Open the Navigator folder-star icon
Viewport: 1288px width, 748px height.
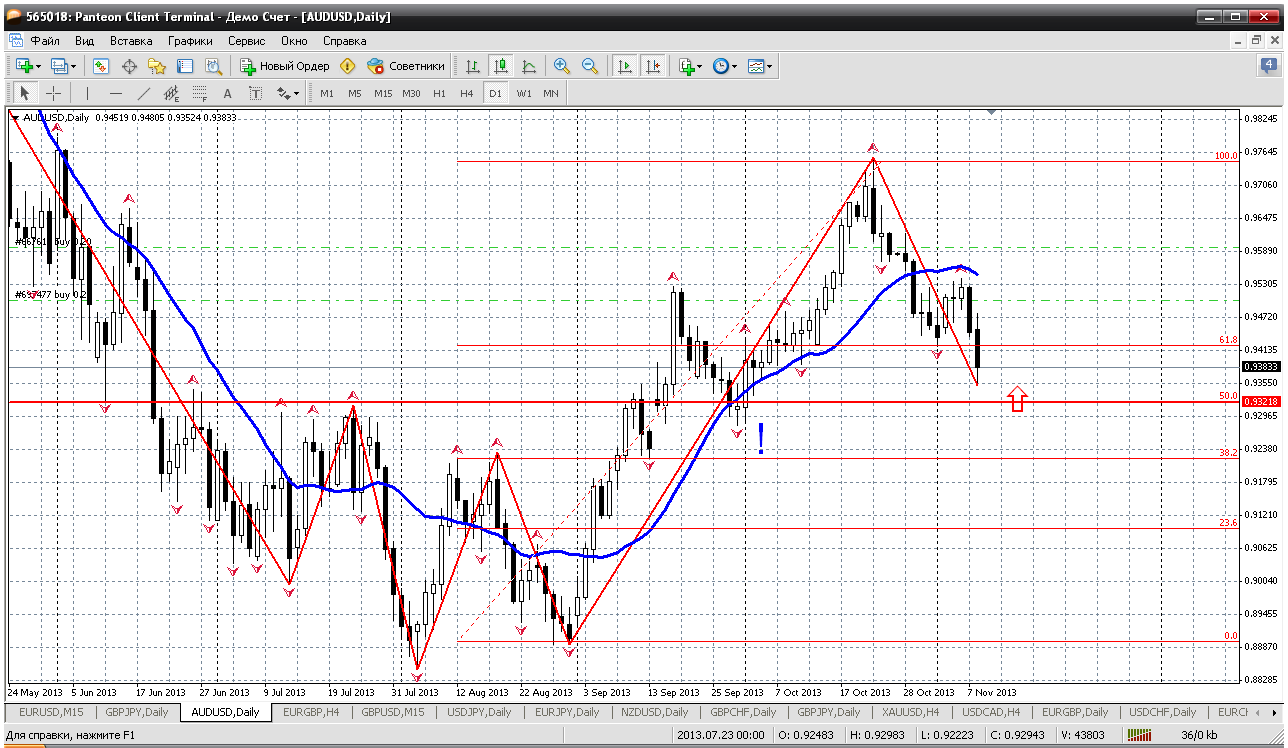[157, 66]
